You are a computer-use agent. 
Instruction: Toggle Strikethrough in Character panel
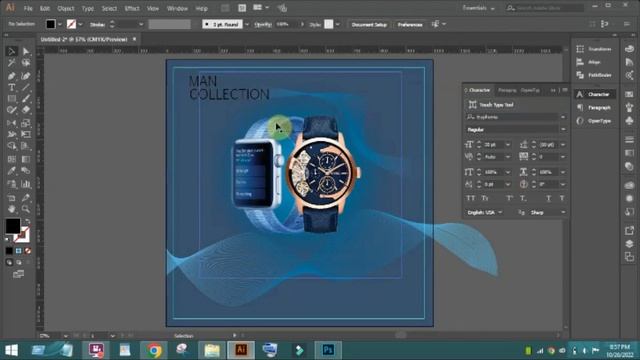(562, 198)
